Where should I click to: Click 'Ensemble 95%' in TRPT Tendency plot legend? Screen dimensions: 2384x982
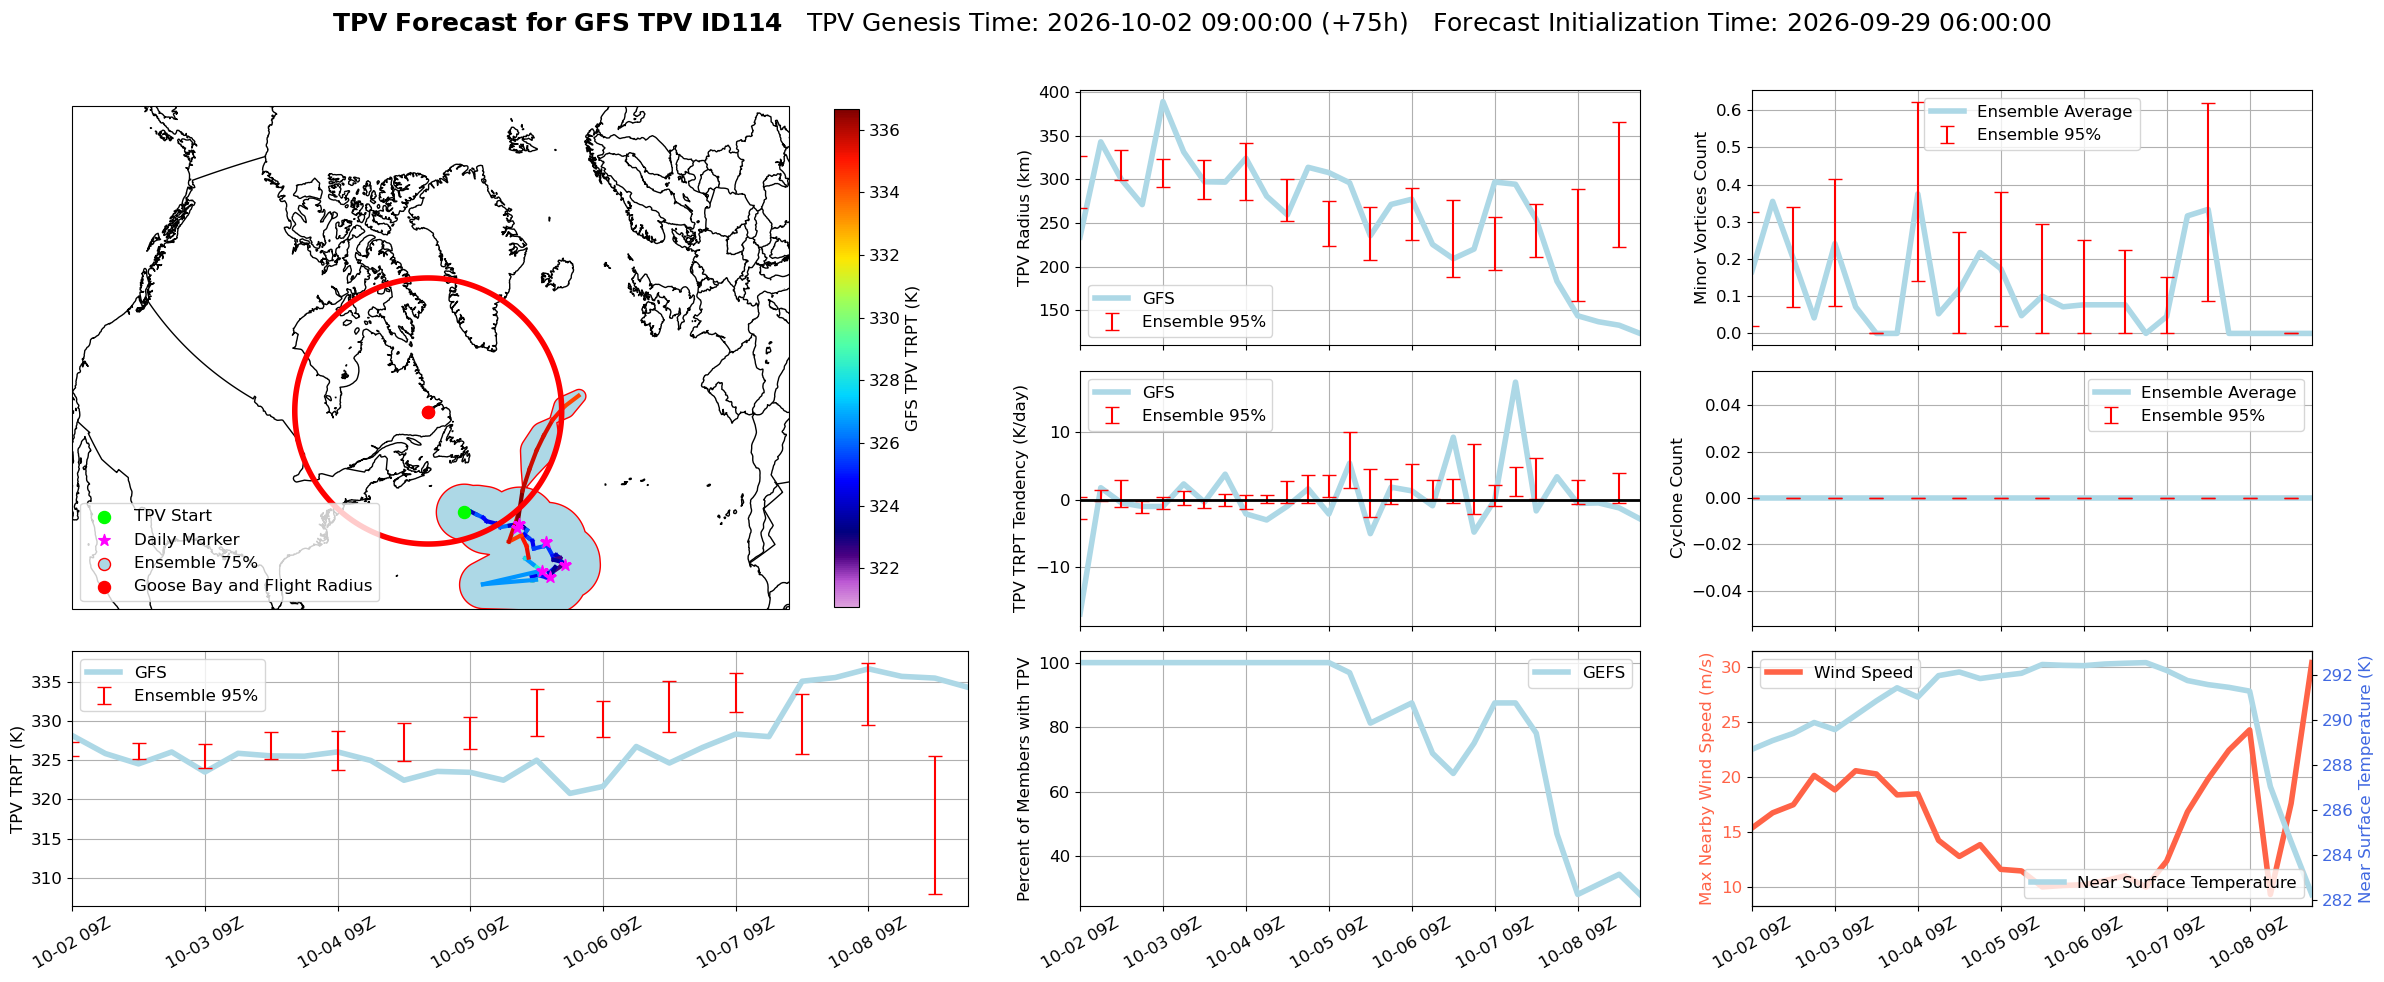1204,416
